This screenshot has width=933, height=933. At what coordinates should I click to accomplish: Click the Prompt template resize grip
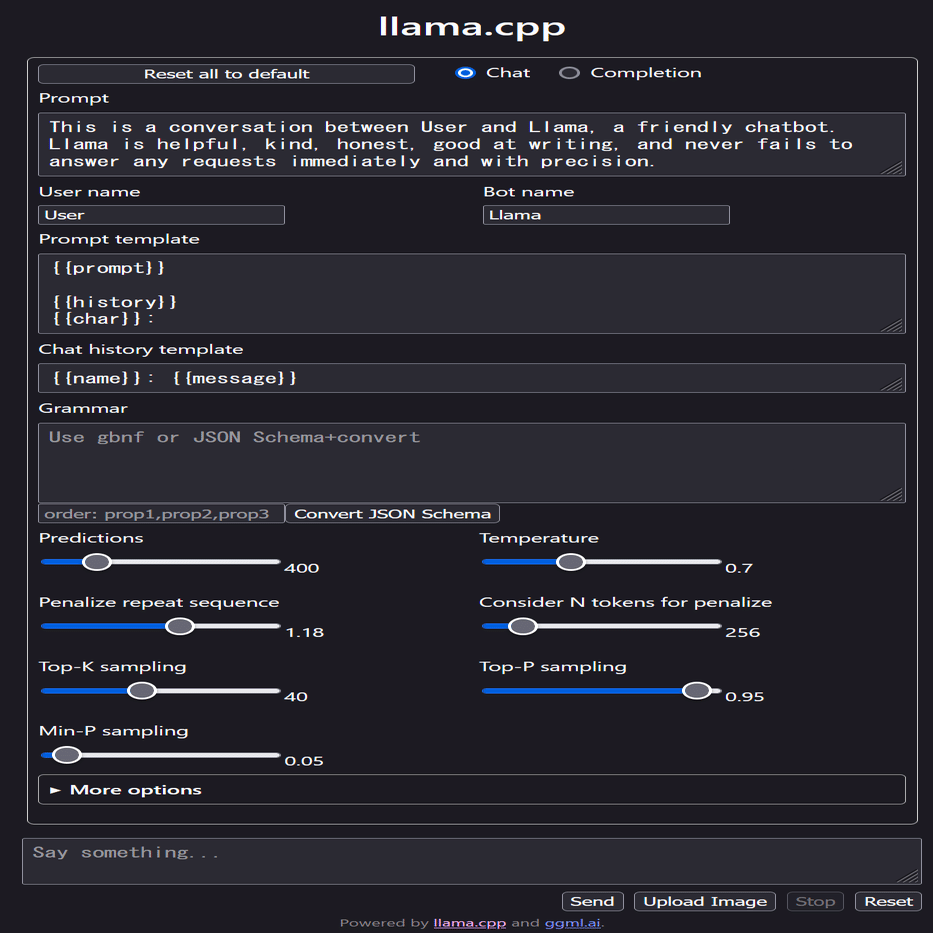(894, 325)
